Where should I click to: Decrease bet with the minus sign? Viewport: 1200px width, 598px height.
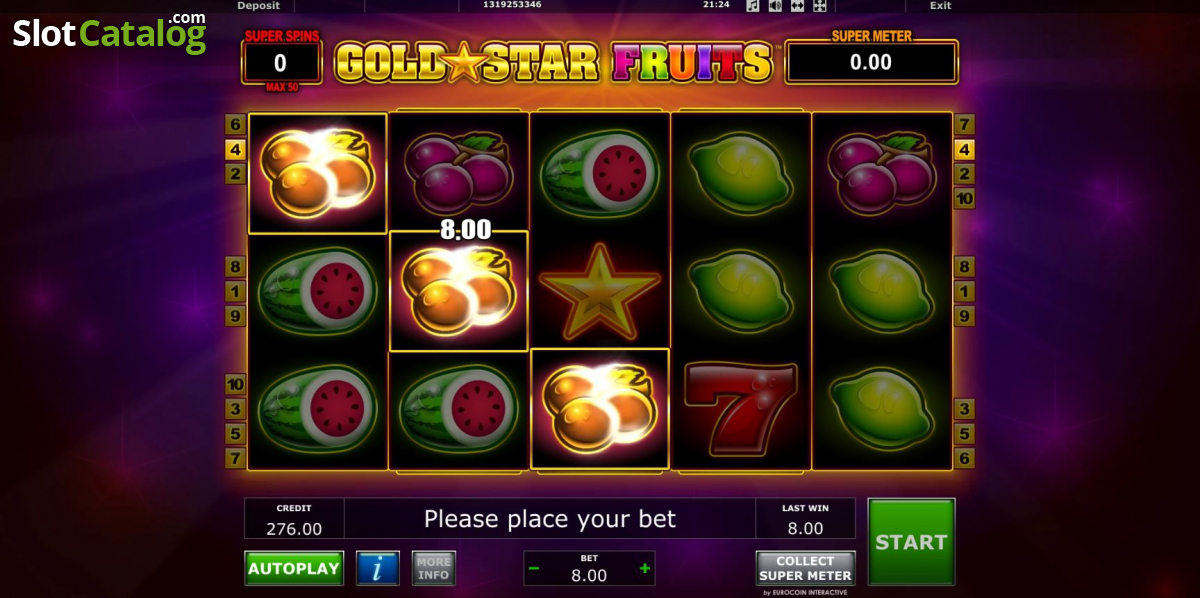tap(534, 569)
